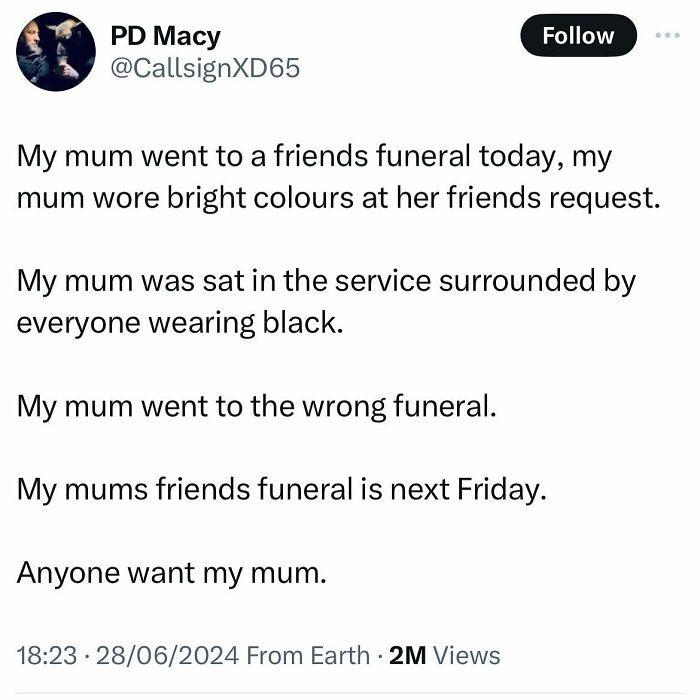Open the three-dot more options menu
Image resolution: width=700 pixels, height=700 pixels.
(x=666, y=36)
